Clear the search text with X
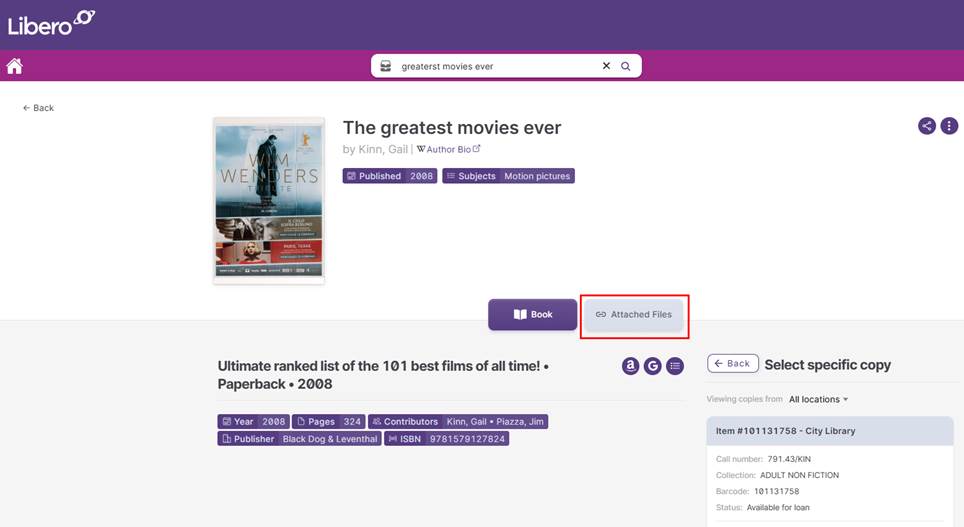964x527 pixels. [606, 67]
